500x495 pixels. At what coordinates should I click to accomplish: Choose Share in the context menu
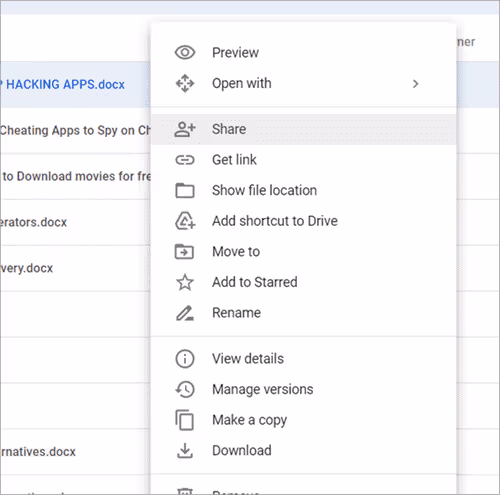click(x=304, y=129)
